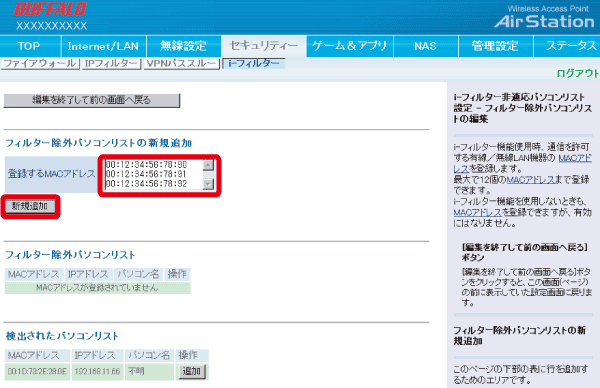Screen dimensions: 600x388
Task: Open the ファイアウォール sub-tab
Action: [40, 64]
